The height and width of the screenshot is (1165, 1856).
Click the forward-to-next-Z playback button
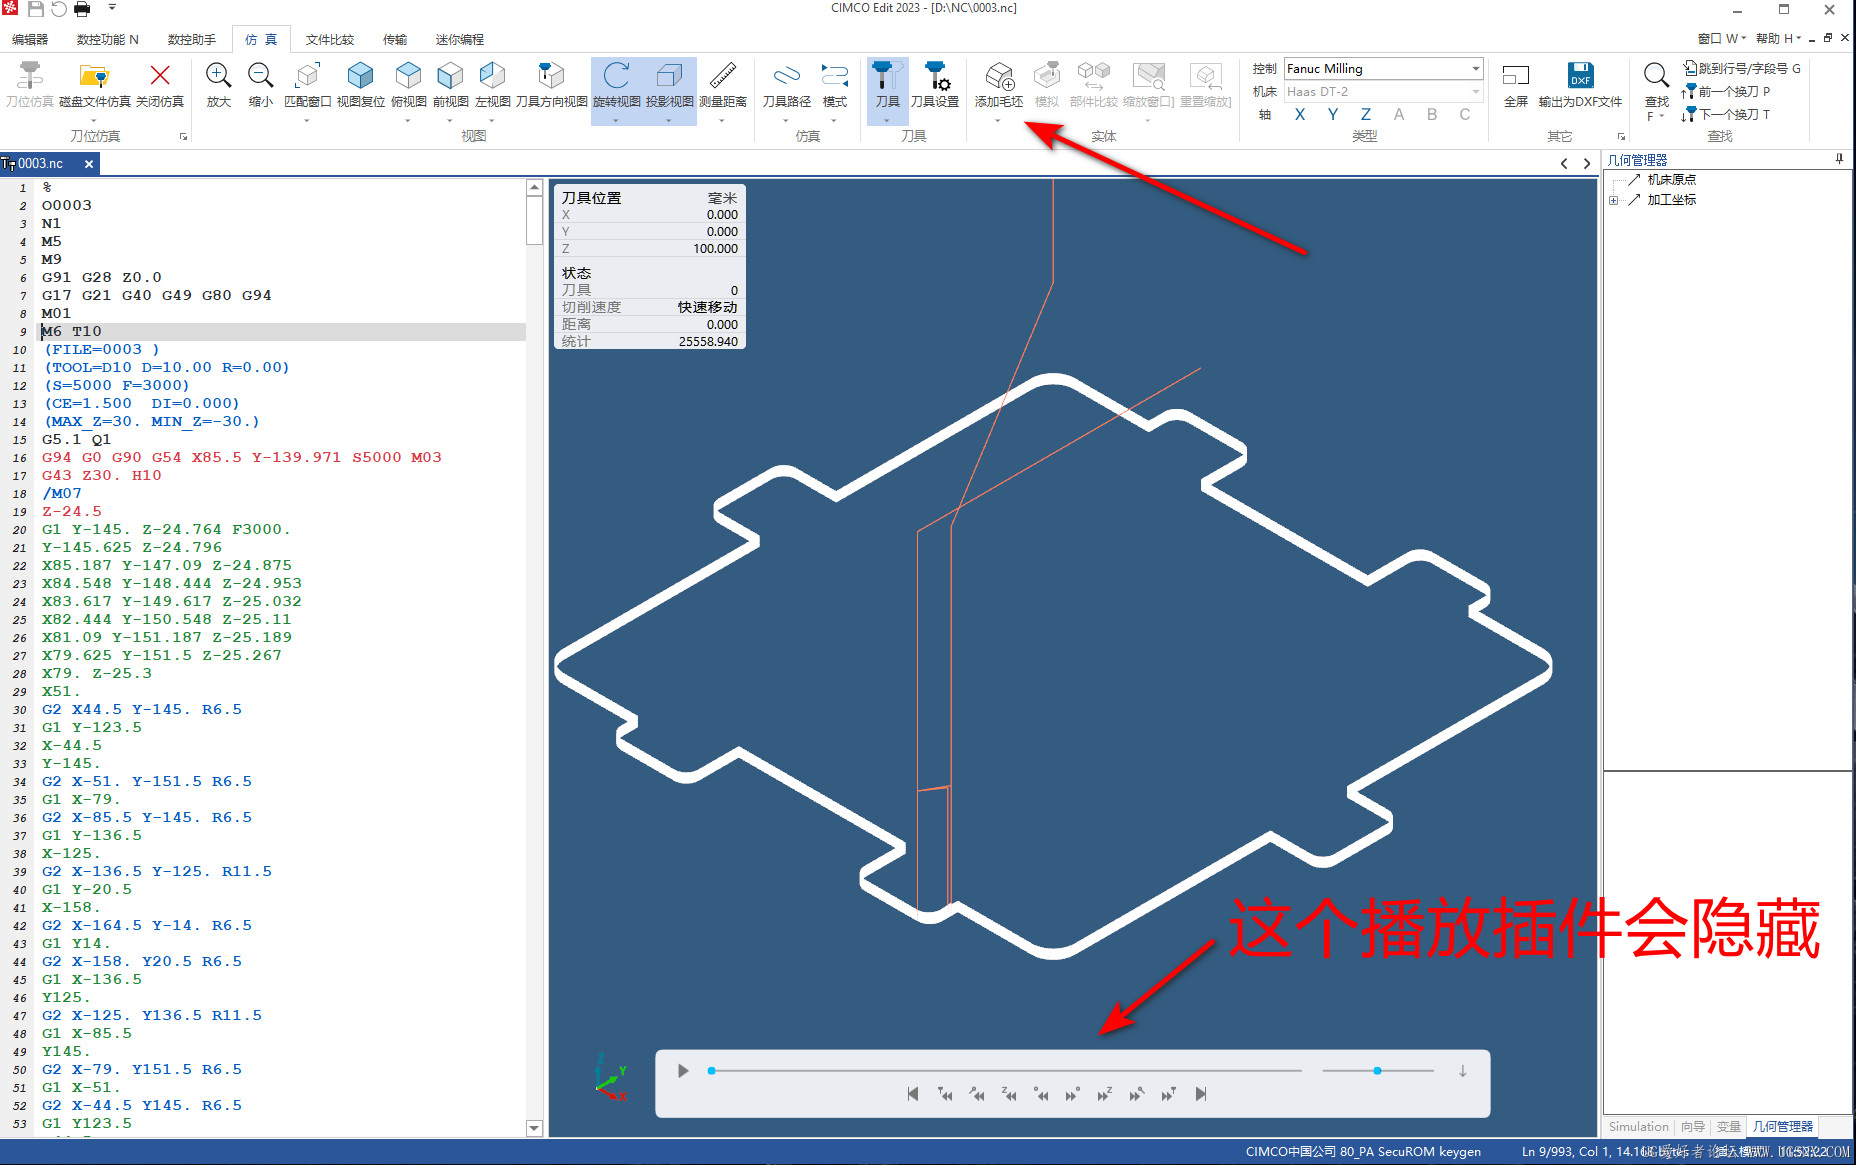coord(1104,1094)
